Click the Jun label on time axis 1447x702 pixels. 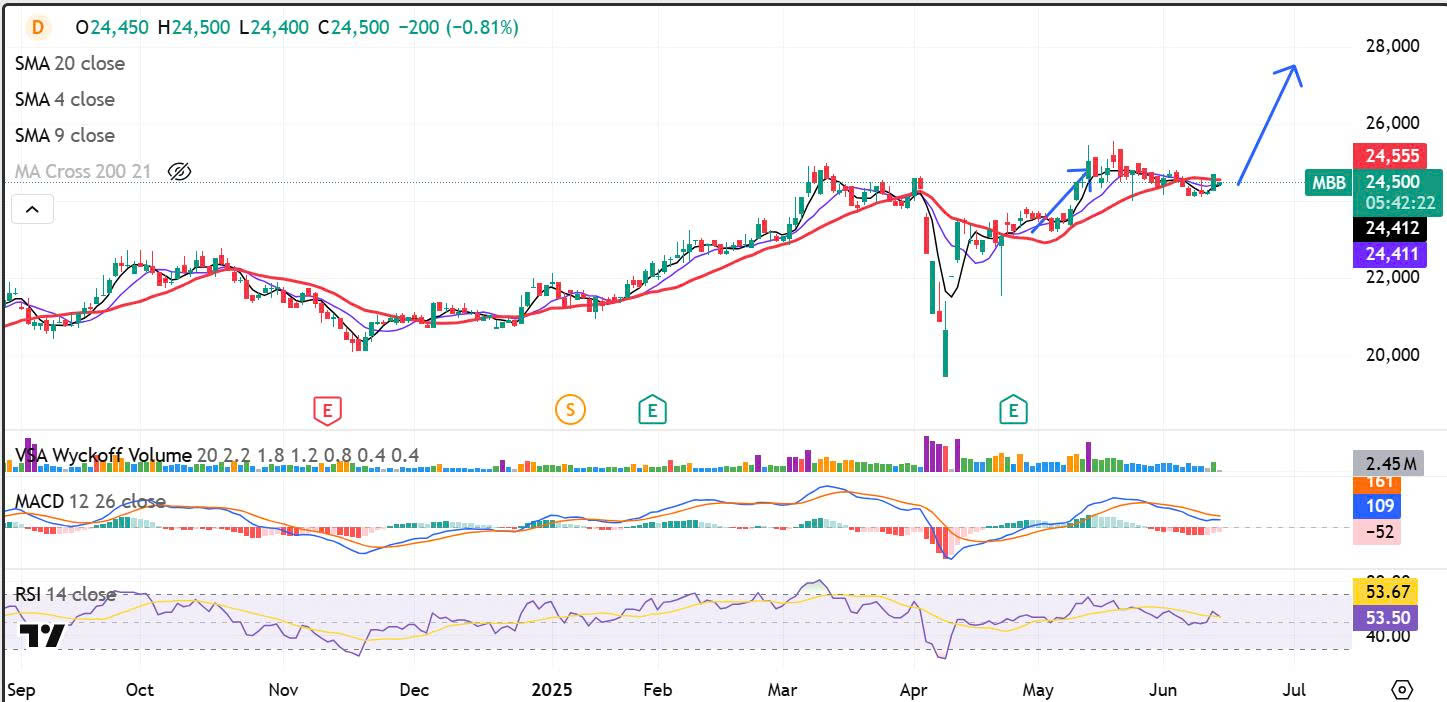pyautogui.click(x=1164, y=690)
